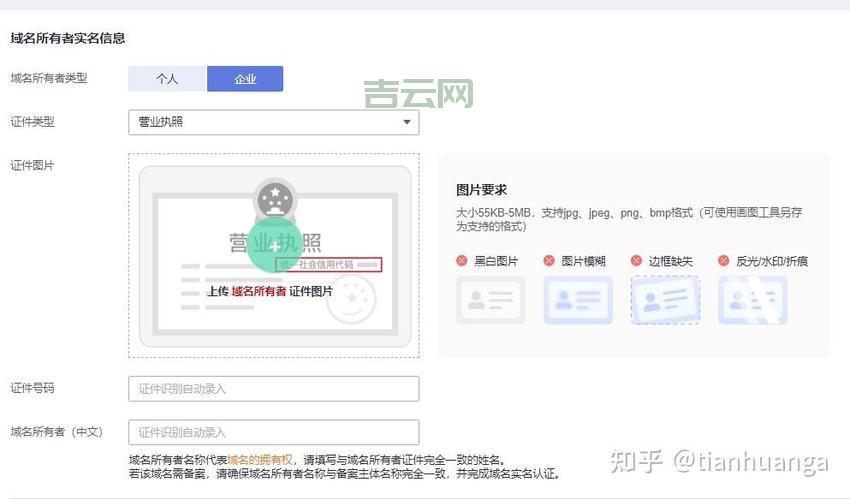The height and width of the screenshot is (500, 850).
Task: Click the 证件图片 label
Action: [x=33, y=165]
